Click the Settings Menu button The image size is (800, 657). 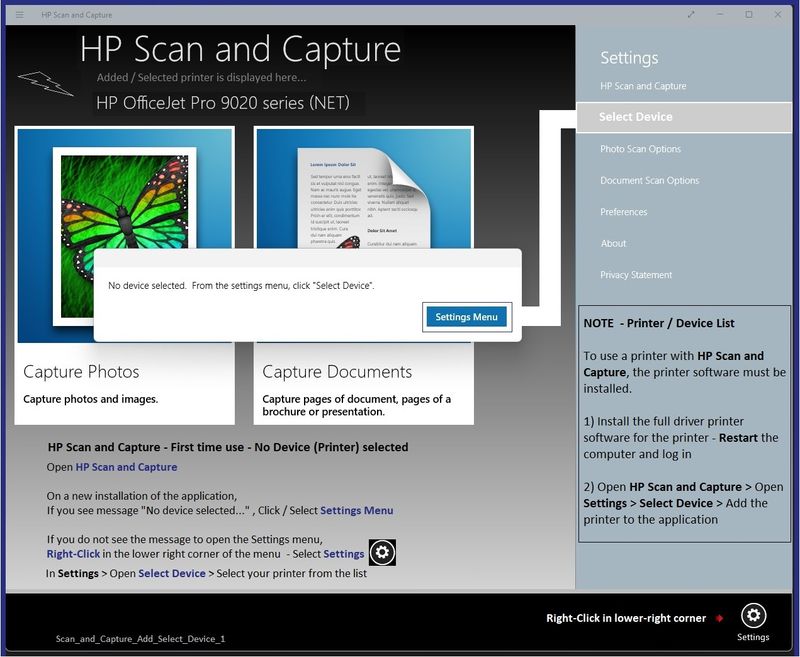pyautogui.click(x=466, y=317)
